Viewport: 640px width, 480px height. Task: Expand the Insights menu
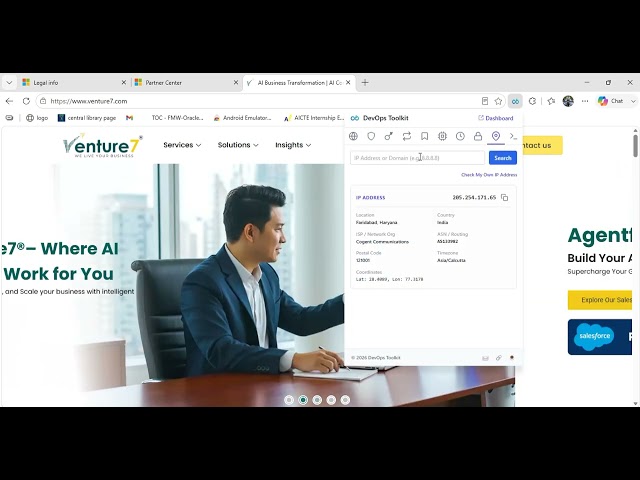[x=293, y=145]
